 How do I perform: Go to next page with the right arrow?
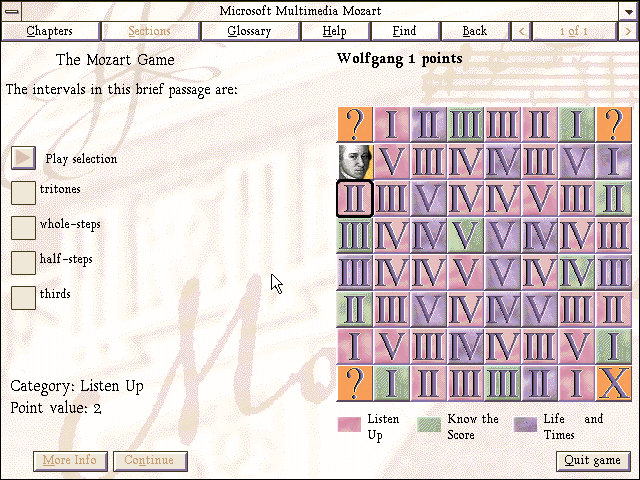click(x=628, y=31)
